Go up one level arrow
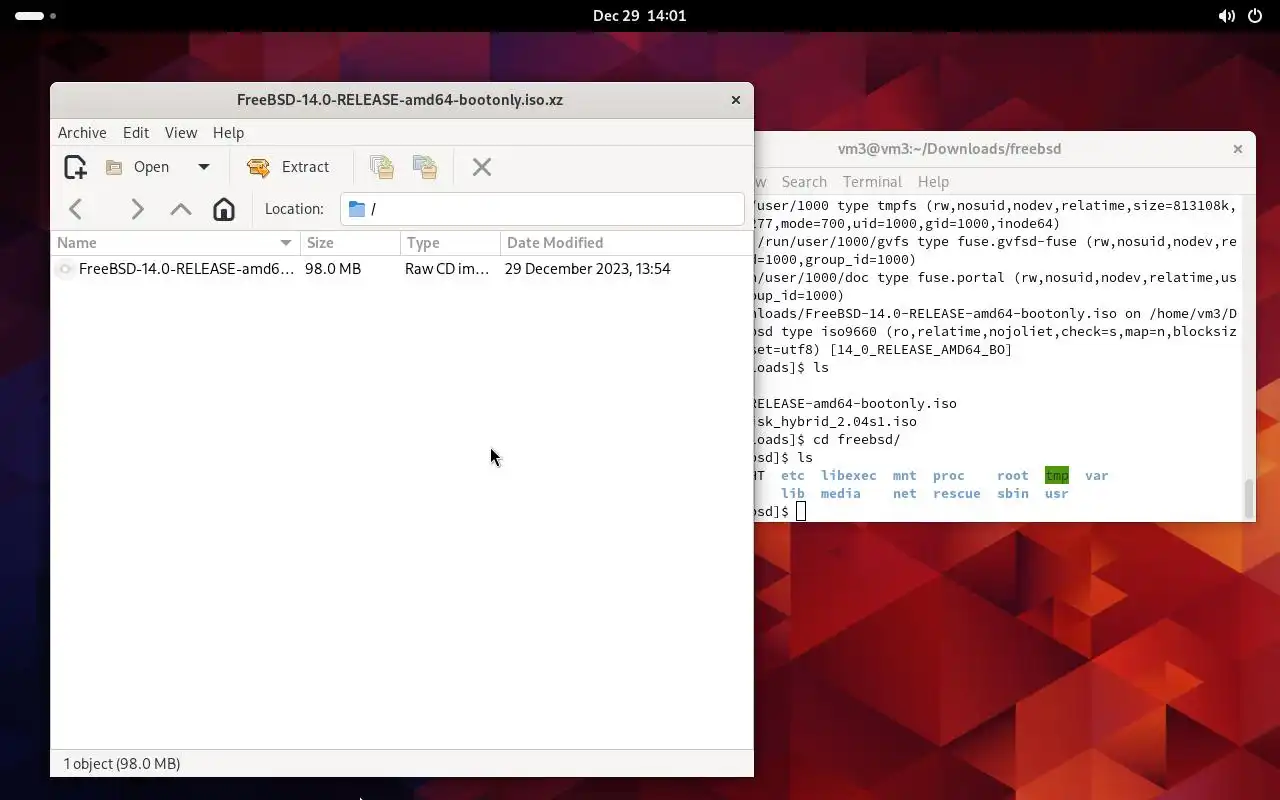This screenshot has height=800, width=1280. pyautogui.click(x=181, y=209)
